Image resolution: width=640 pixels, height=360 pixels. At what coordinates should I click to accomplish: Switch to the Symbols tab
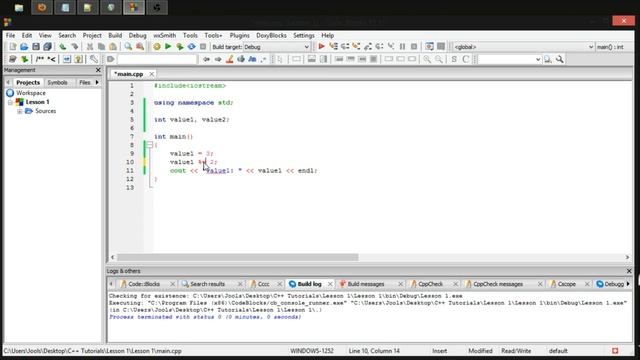[58, 82]
